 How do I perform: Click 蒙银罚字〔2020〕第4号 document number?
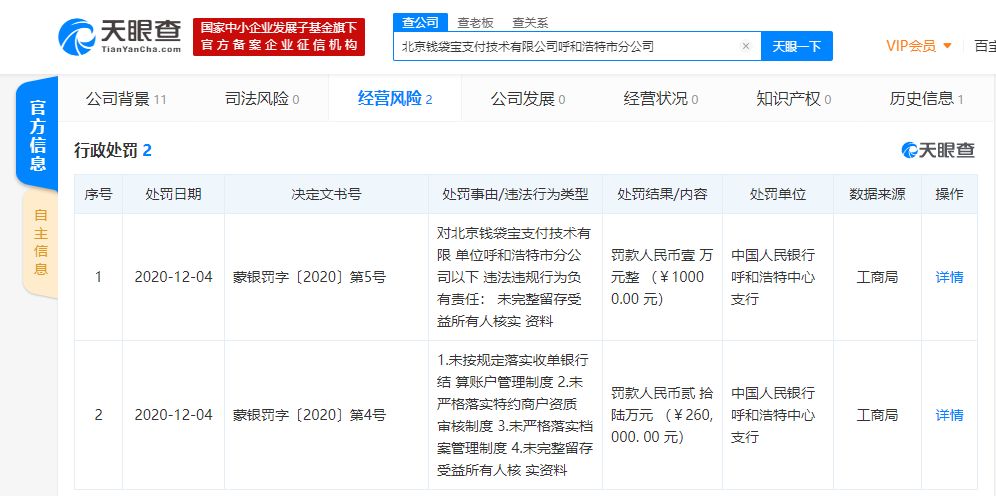coord(309,415)
